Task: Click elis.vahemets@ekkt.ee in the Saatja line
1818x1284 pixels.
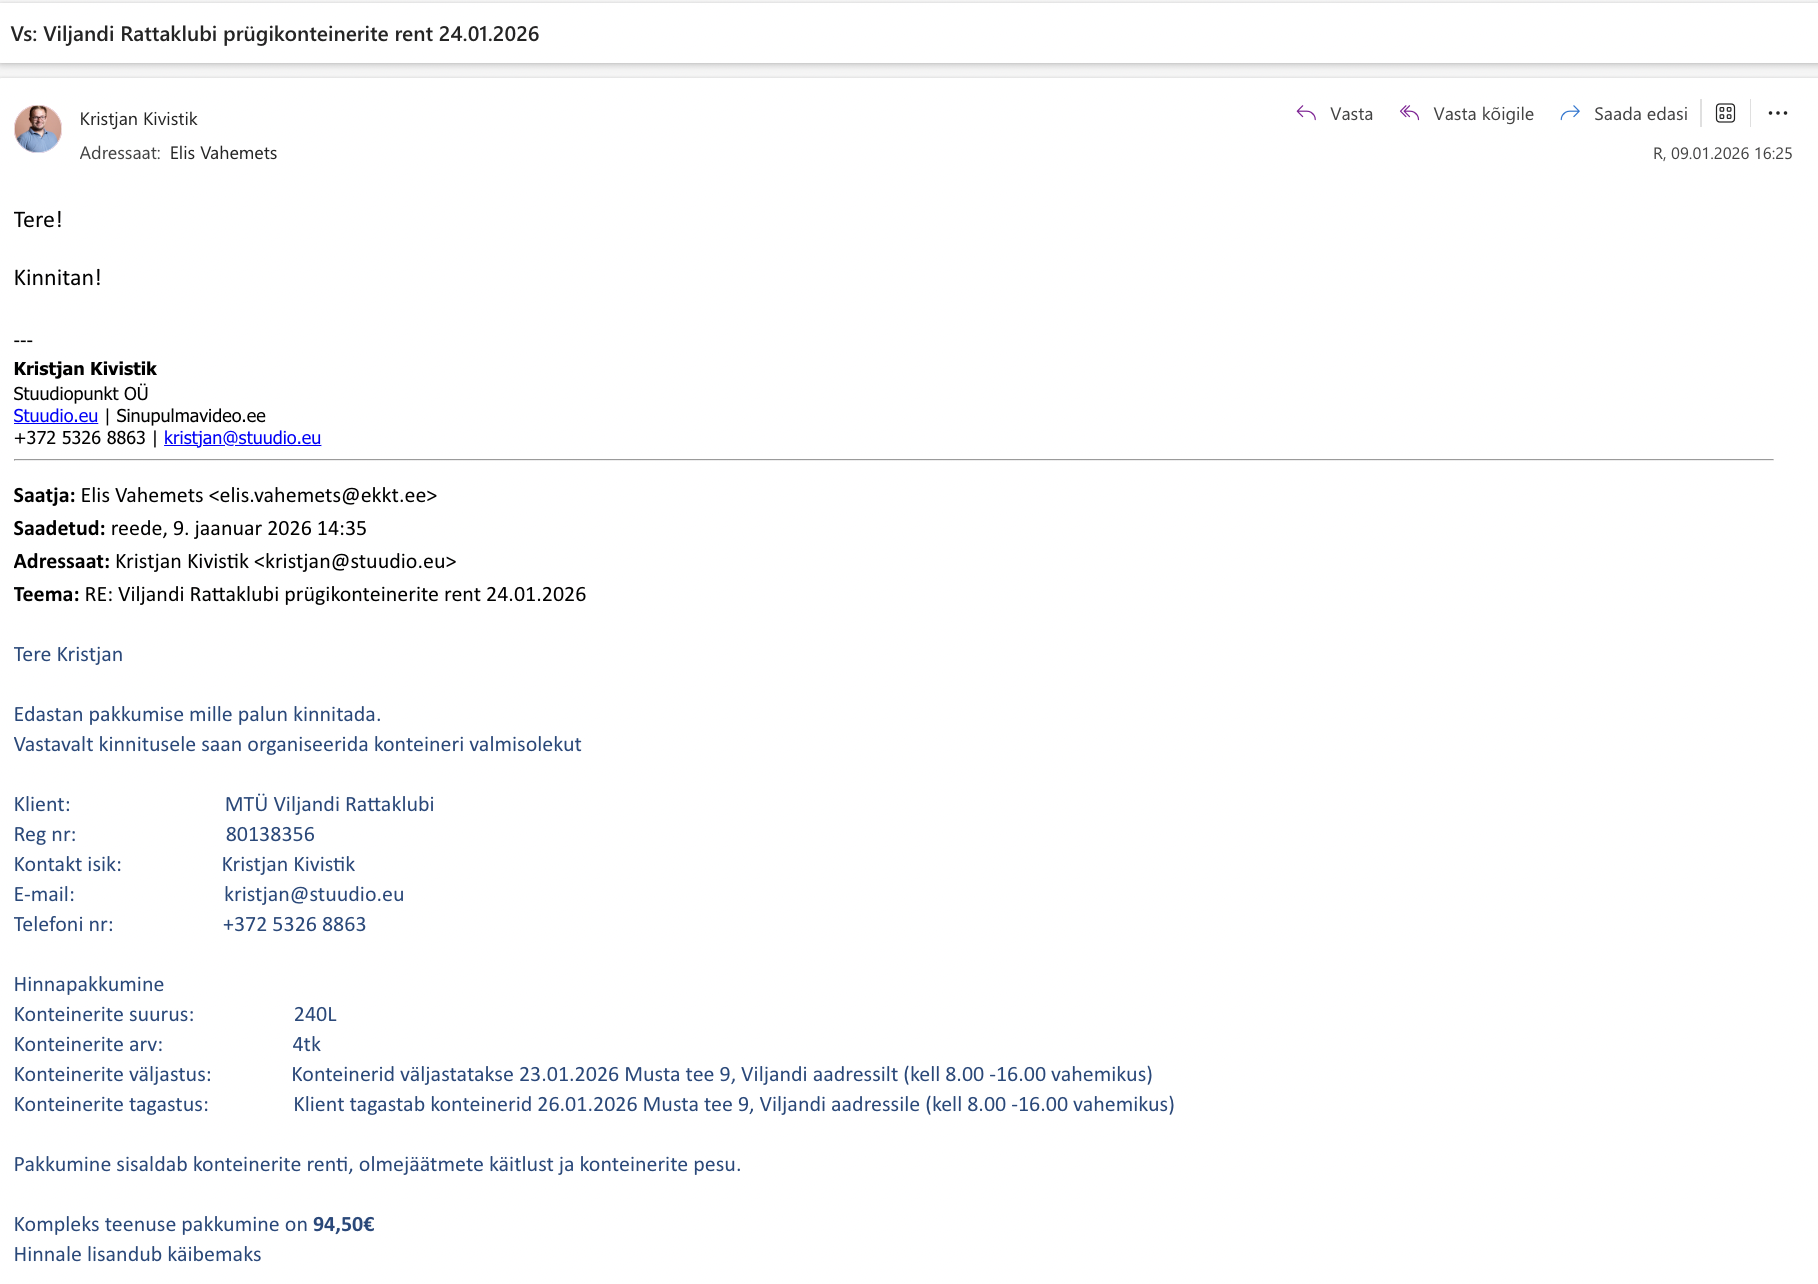Action: click(323, 495)
